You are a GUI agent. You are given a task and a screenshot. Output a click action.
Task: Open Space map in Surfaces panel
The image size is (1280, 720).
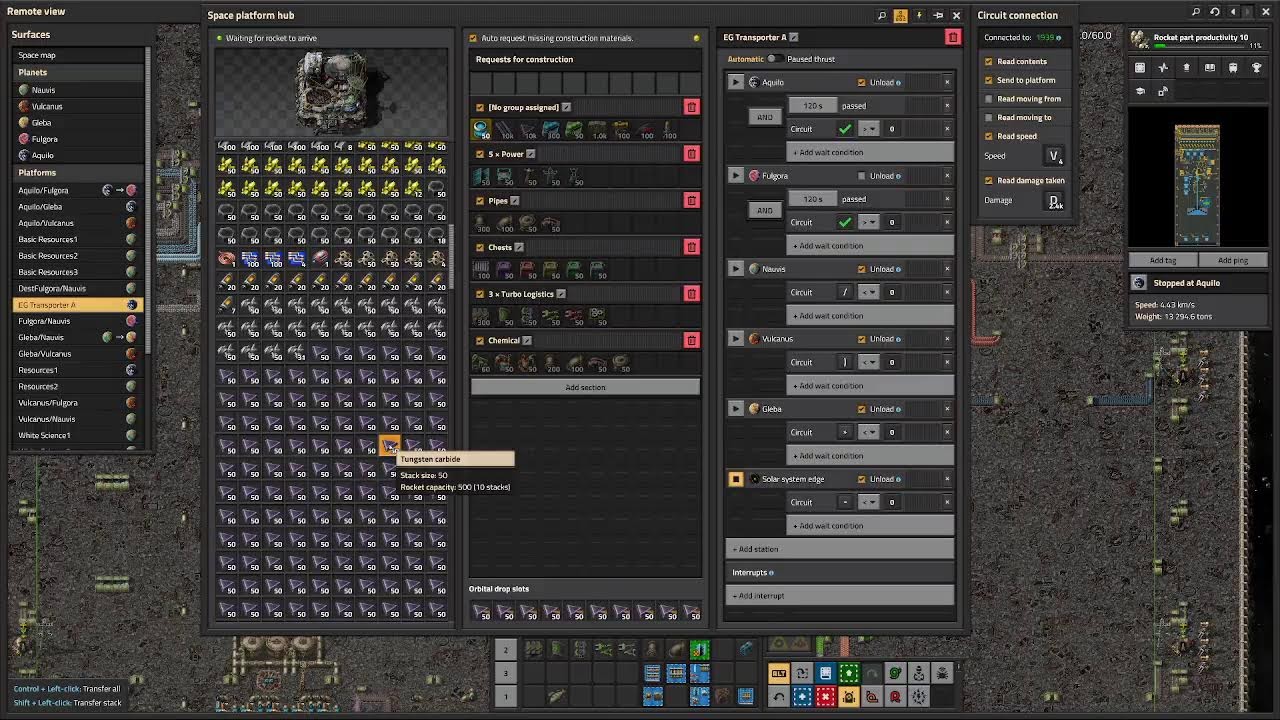(79, 55)
